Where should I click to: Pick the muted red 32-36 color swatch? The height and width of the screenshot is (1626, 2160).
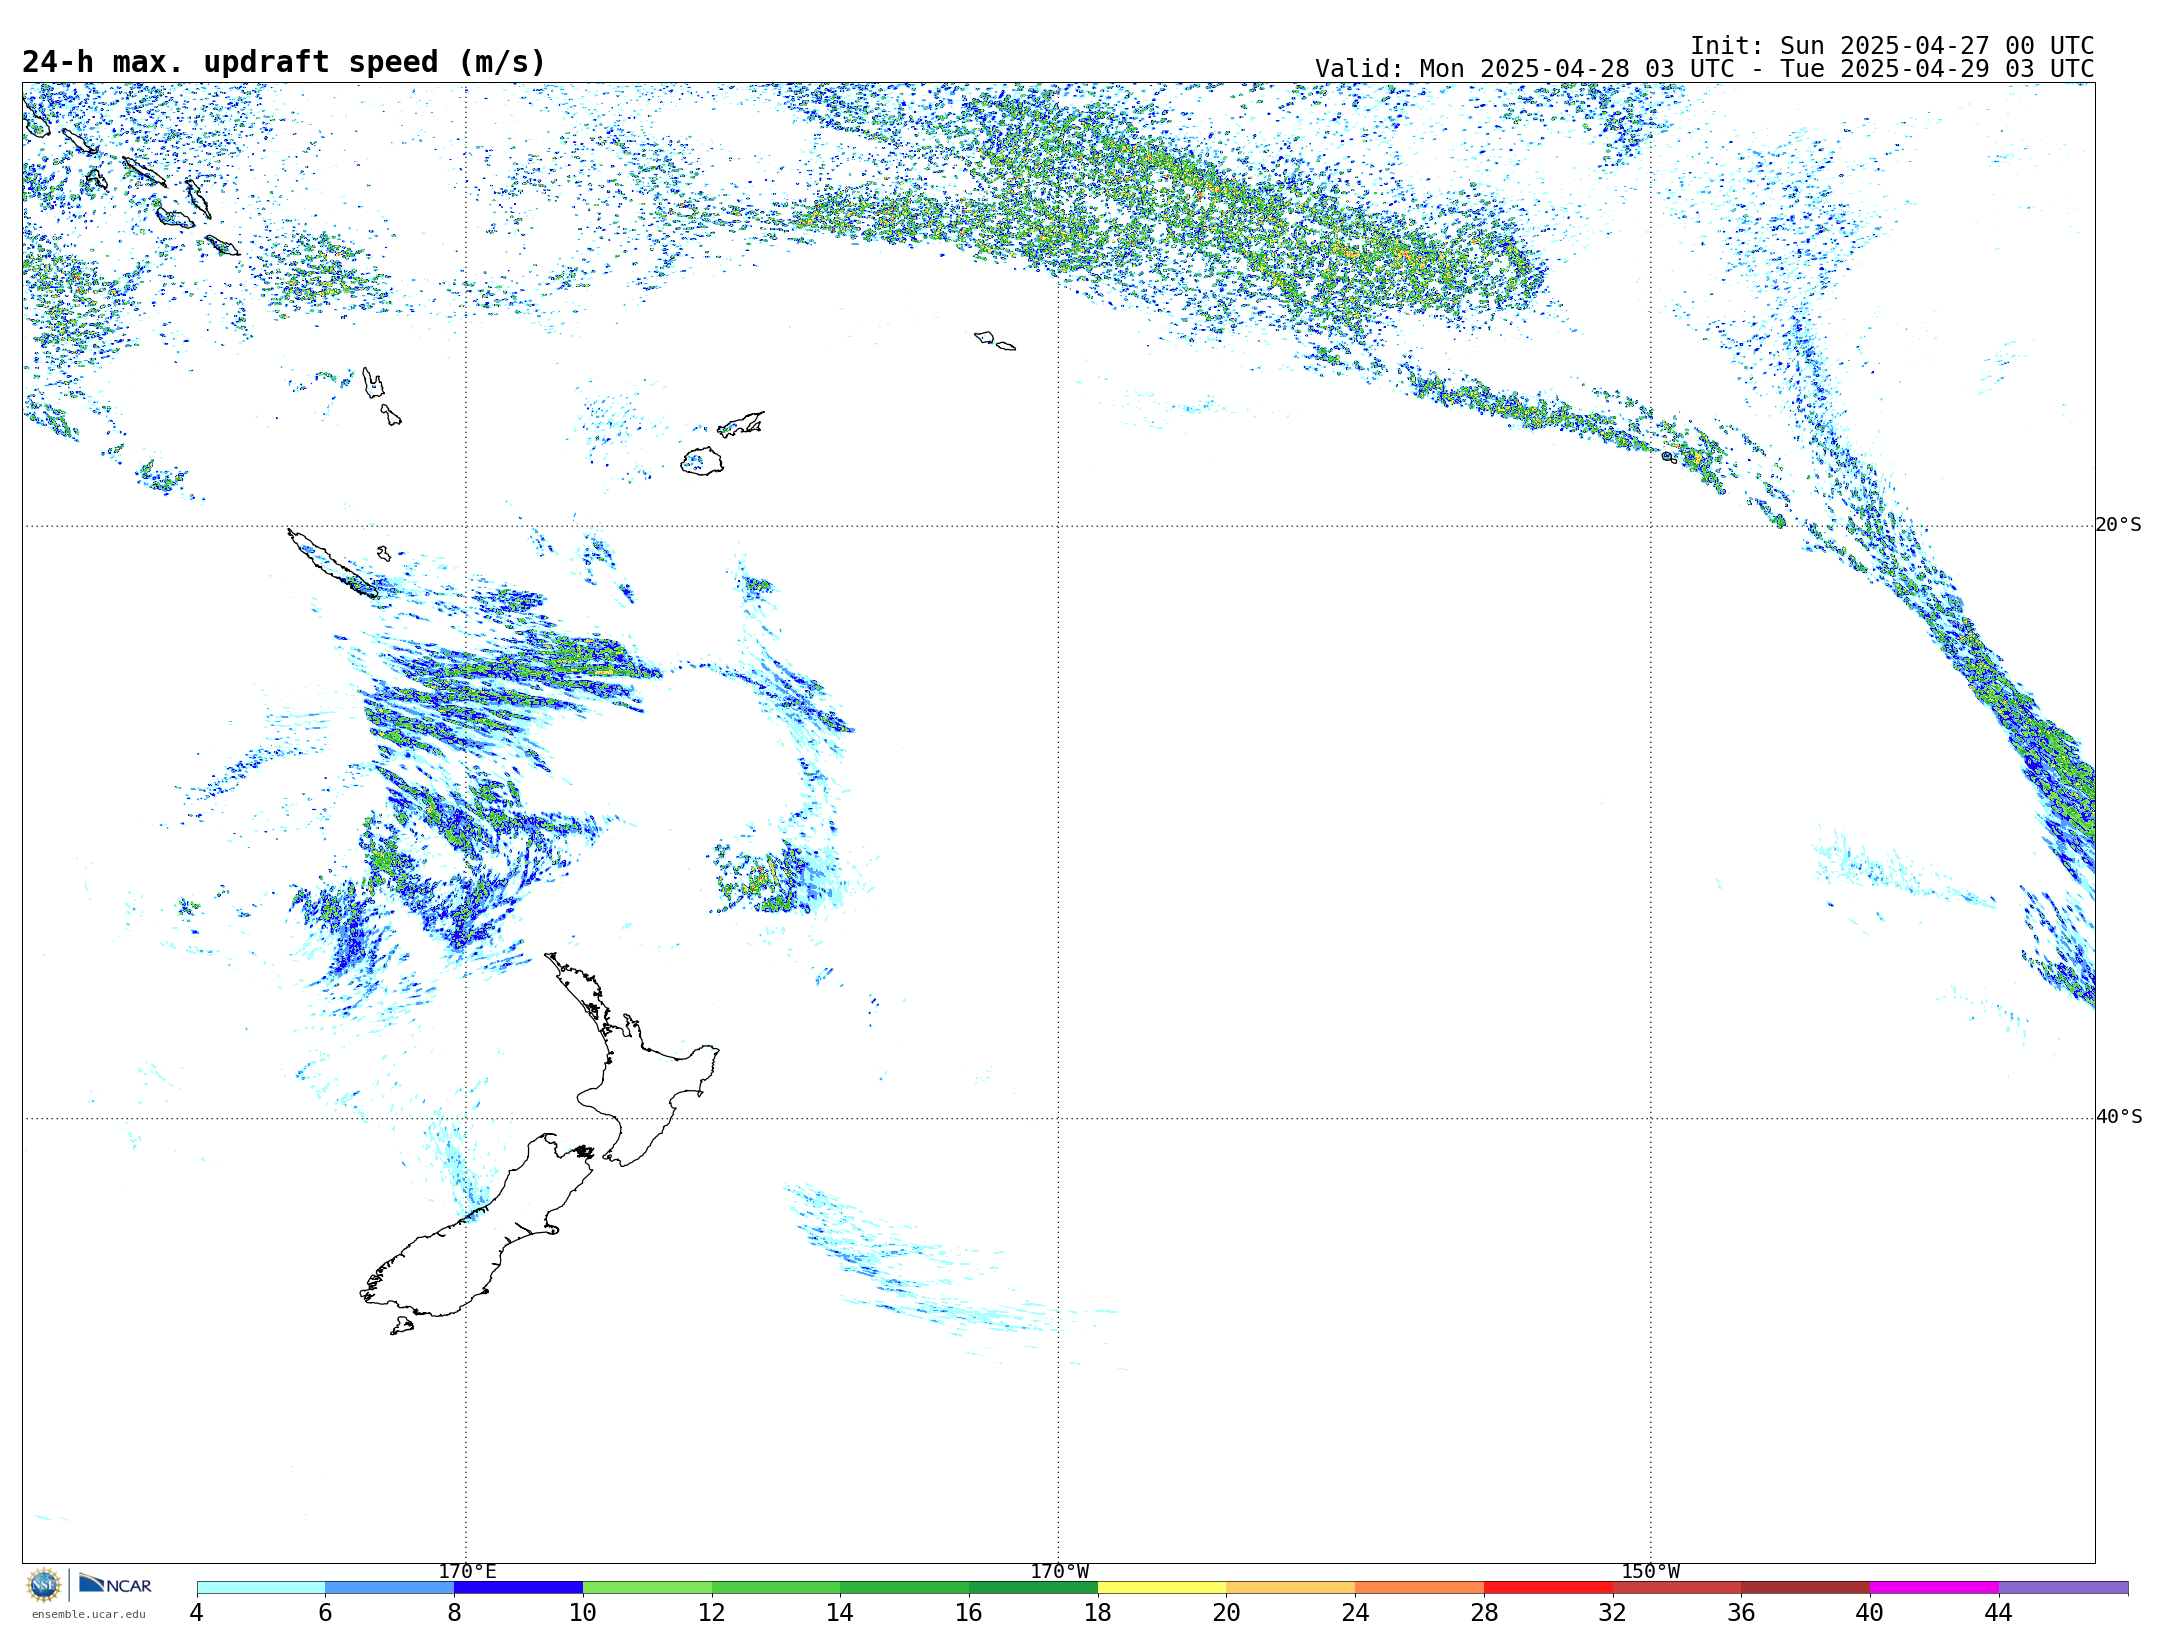click(x=1677, y=1588)
